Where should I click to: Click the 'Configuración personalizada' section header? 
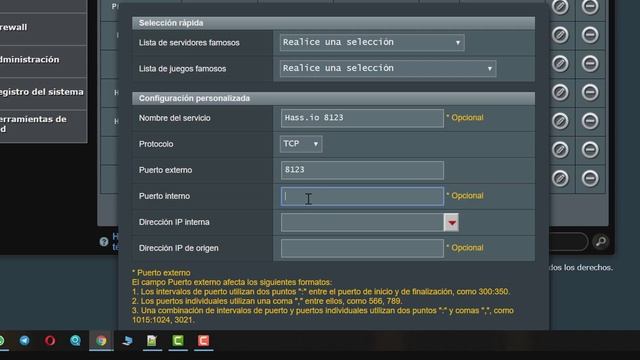click(x=333, y=98)
